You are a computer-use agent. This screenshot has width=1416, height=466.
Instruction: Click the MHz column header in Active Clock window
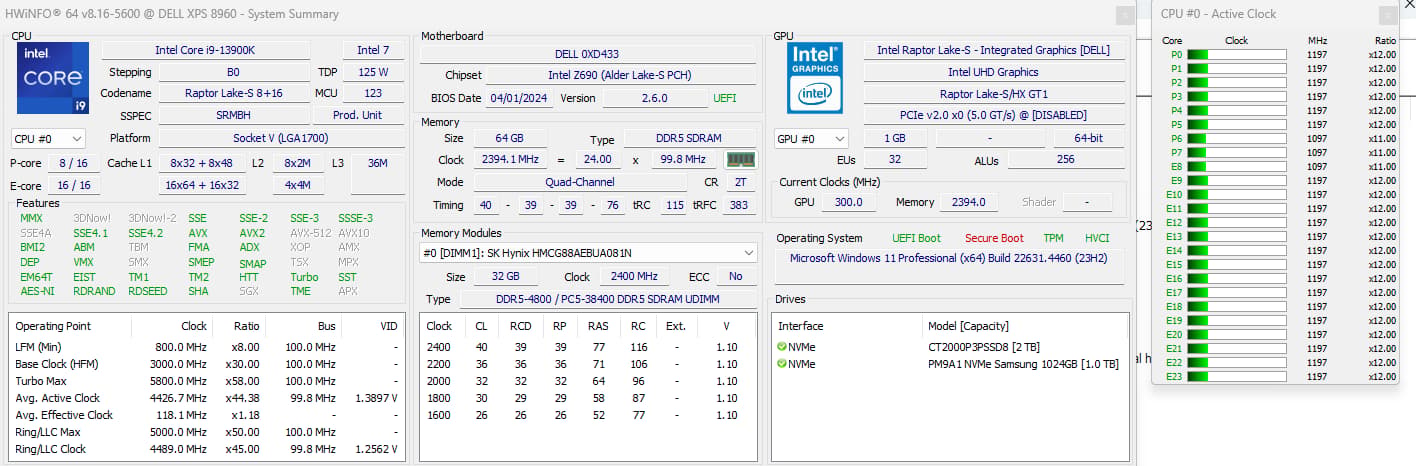click(x=1317, y=41)
